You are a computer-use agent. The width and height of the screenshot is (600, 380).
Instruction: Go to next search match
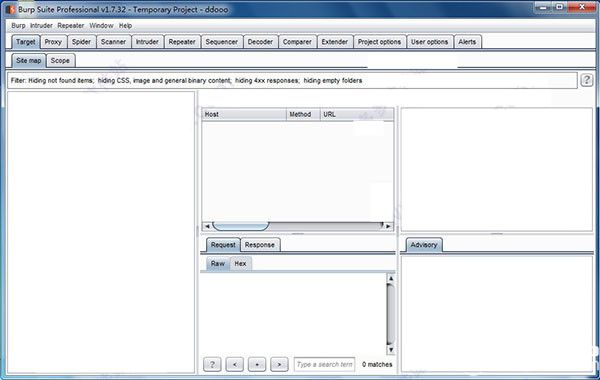click(x=279, y=364)
